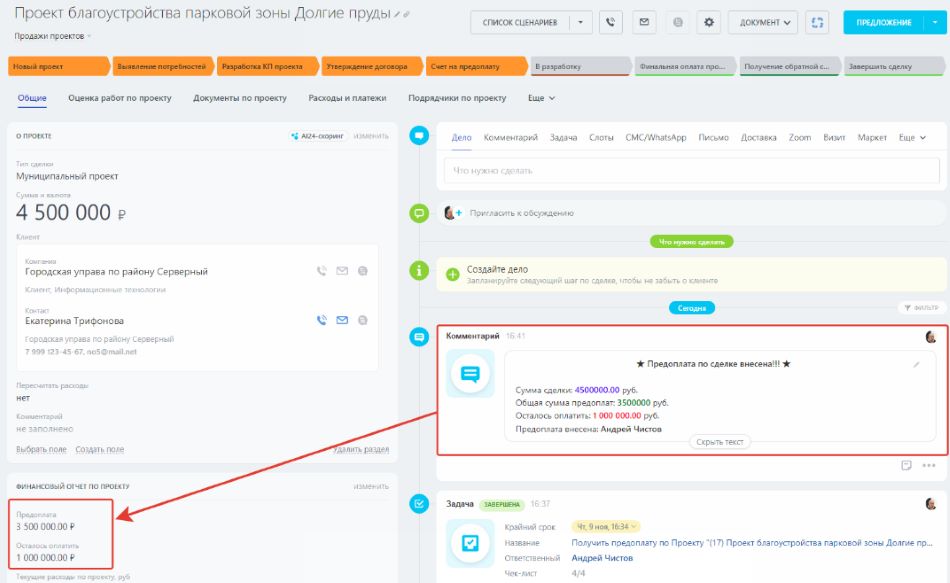Switch to Оценка работ по проекту tab
Screen dimensions: 950x583
tap(120, 98)
